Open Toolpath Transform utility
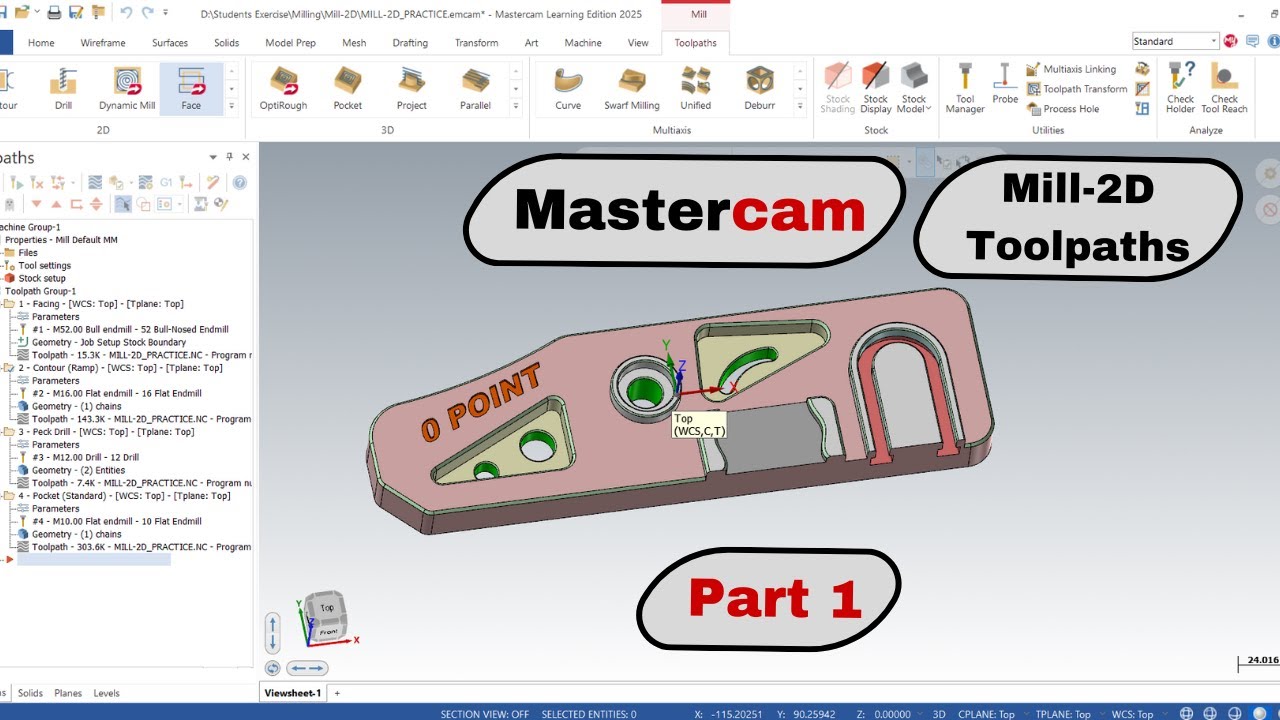1280x720 pixels. pos(1076,89)
